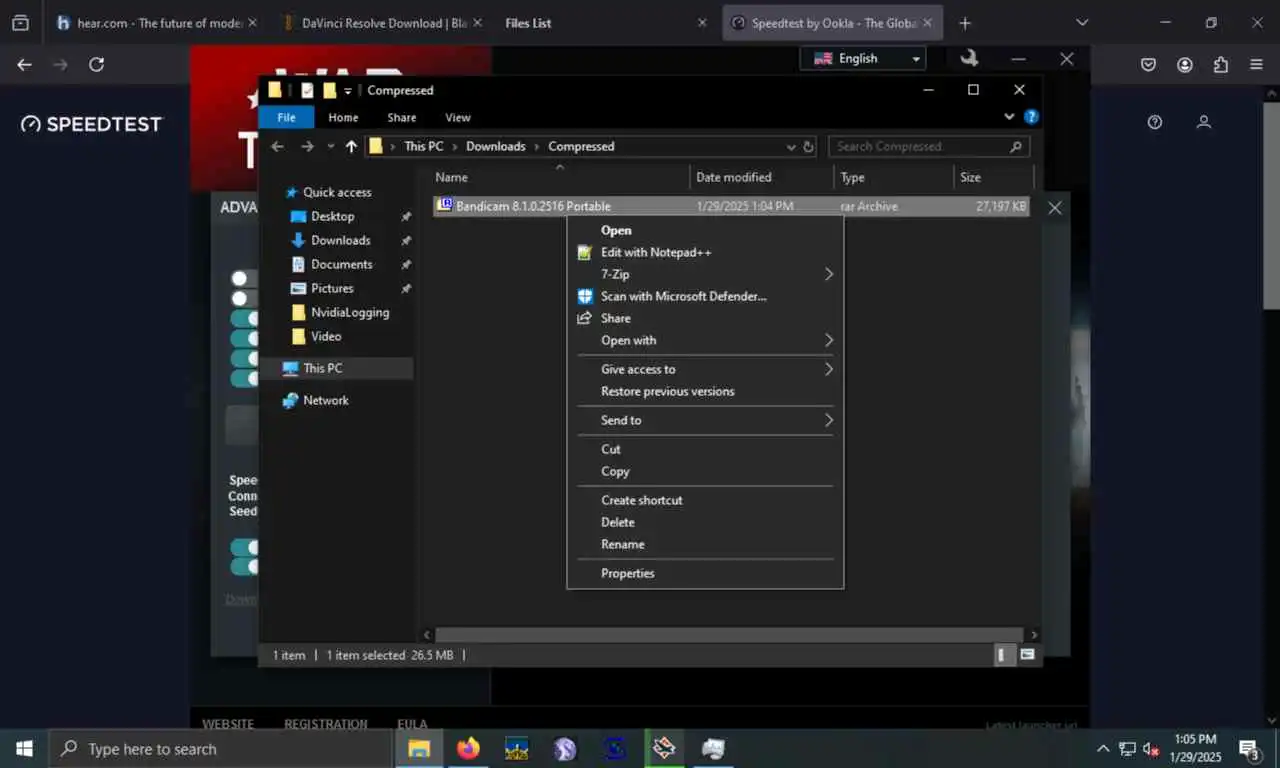The height and width of the screenshot is (768, 1280).
Task: Refresh the Compressed folder view
Action: pos(809,146)
